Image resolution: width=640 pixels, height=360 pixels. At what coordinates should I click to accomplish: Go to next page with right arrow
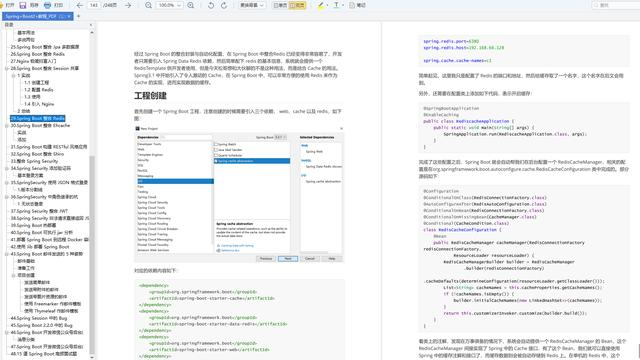click(x=128, y=5)
